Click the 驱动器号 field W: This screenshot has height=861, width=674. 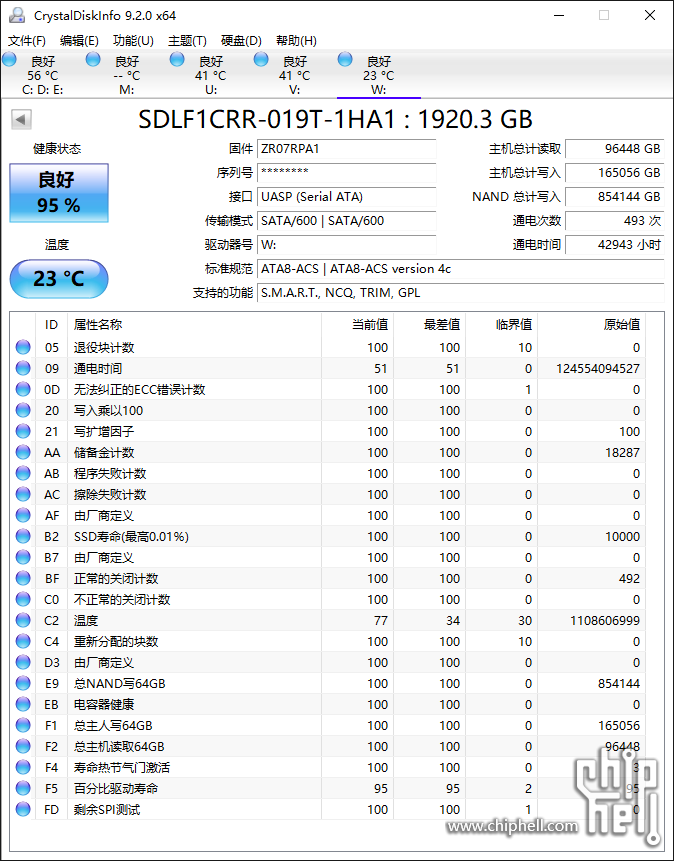347,245
